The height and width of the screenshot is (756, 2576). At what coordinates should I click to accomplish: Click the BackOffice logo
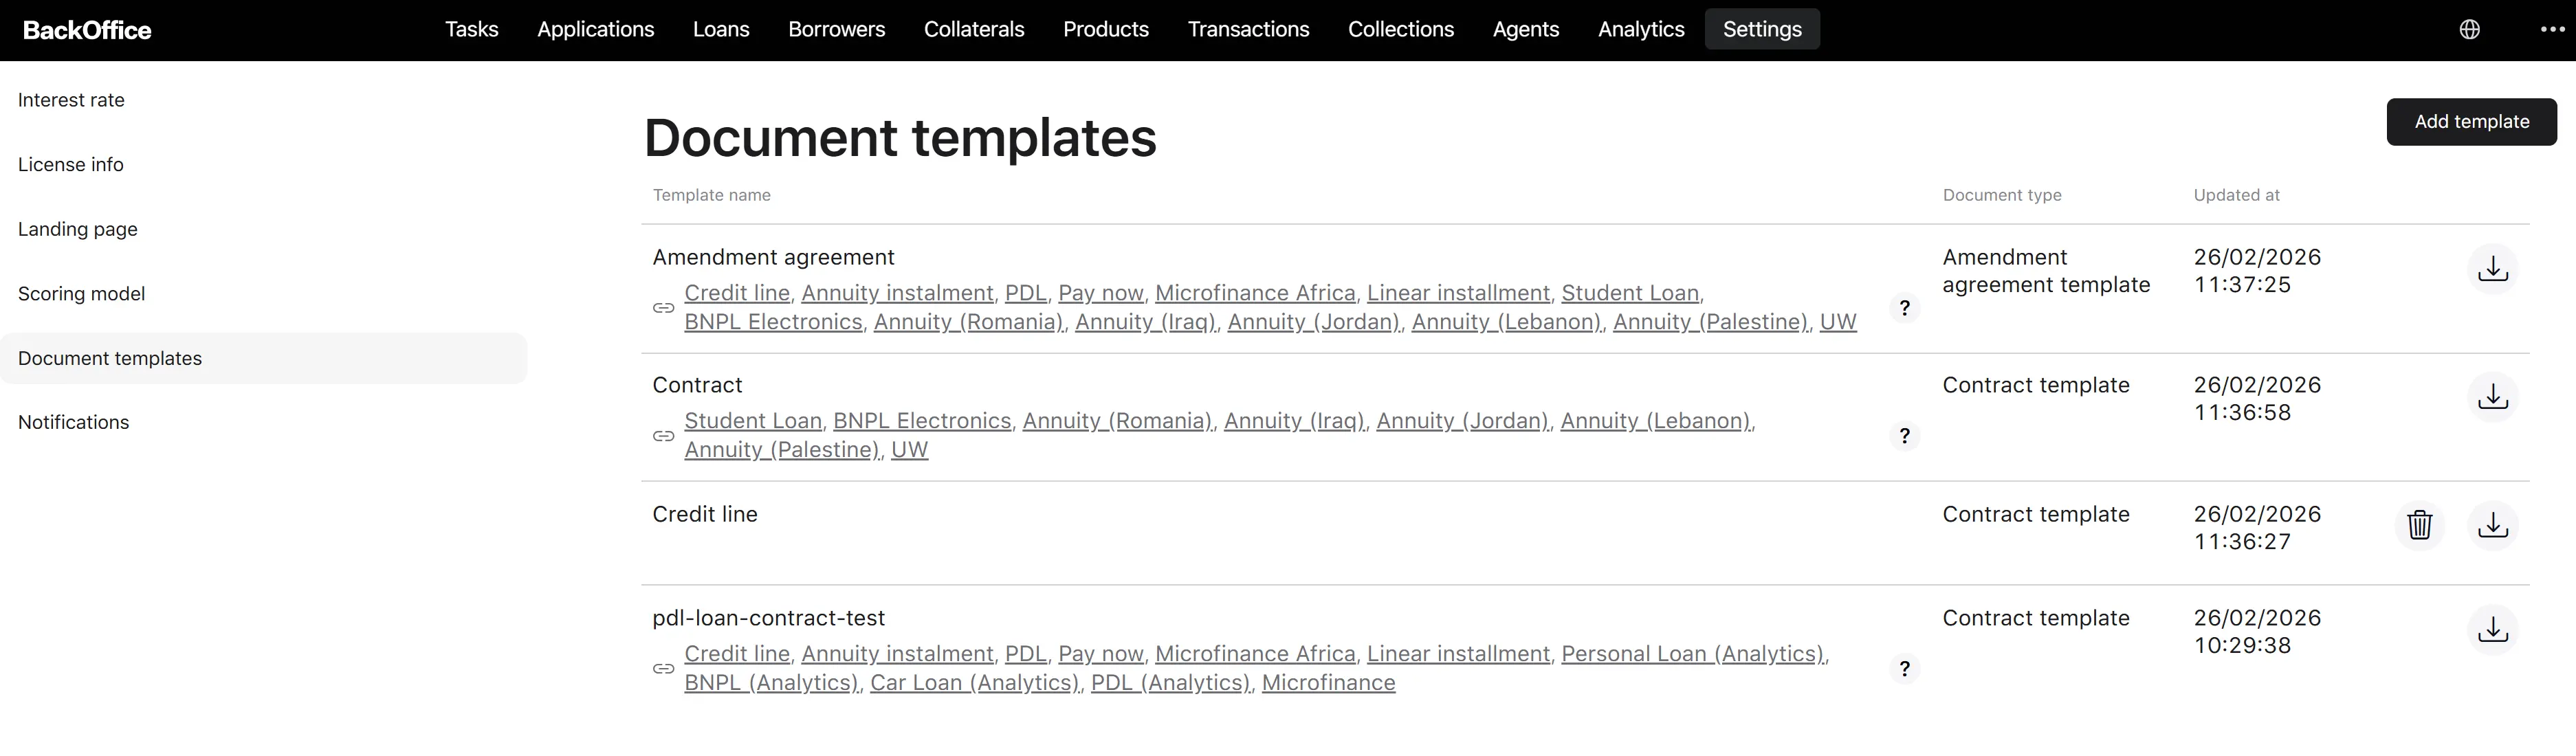[87, 30]
